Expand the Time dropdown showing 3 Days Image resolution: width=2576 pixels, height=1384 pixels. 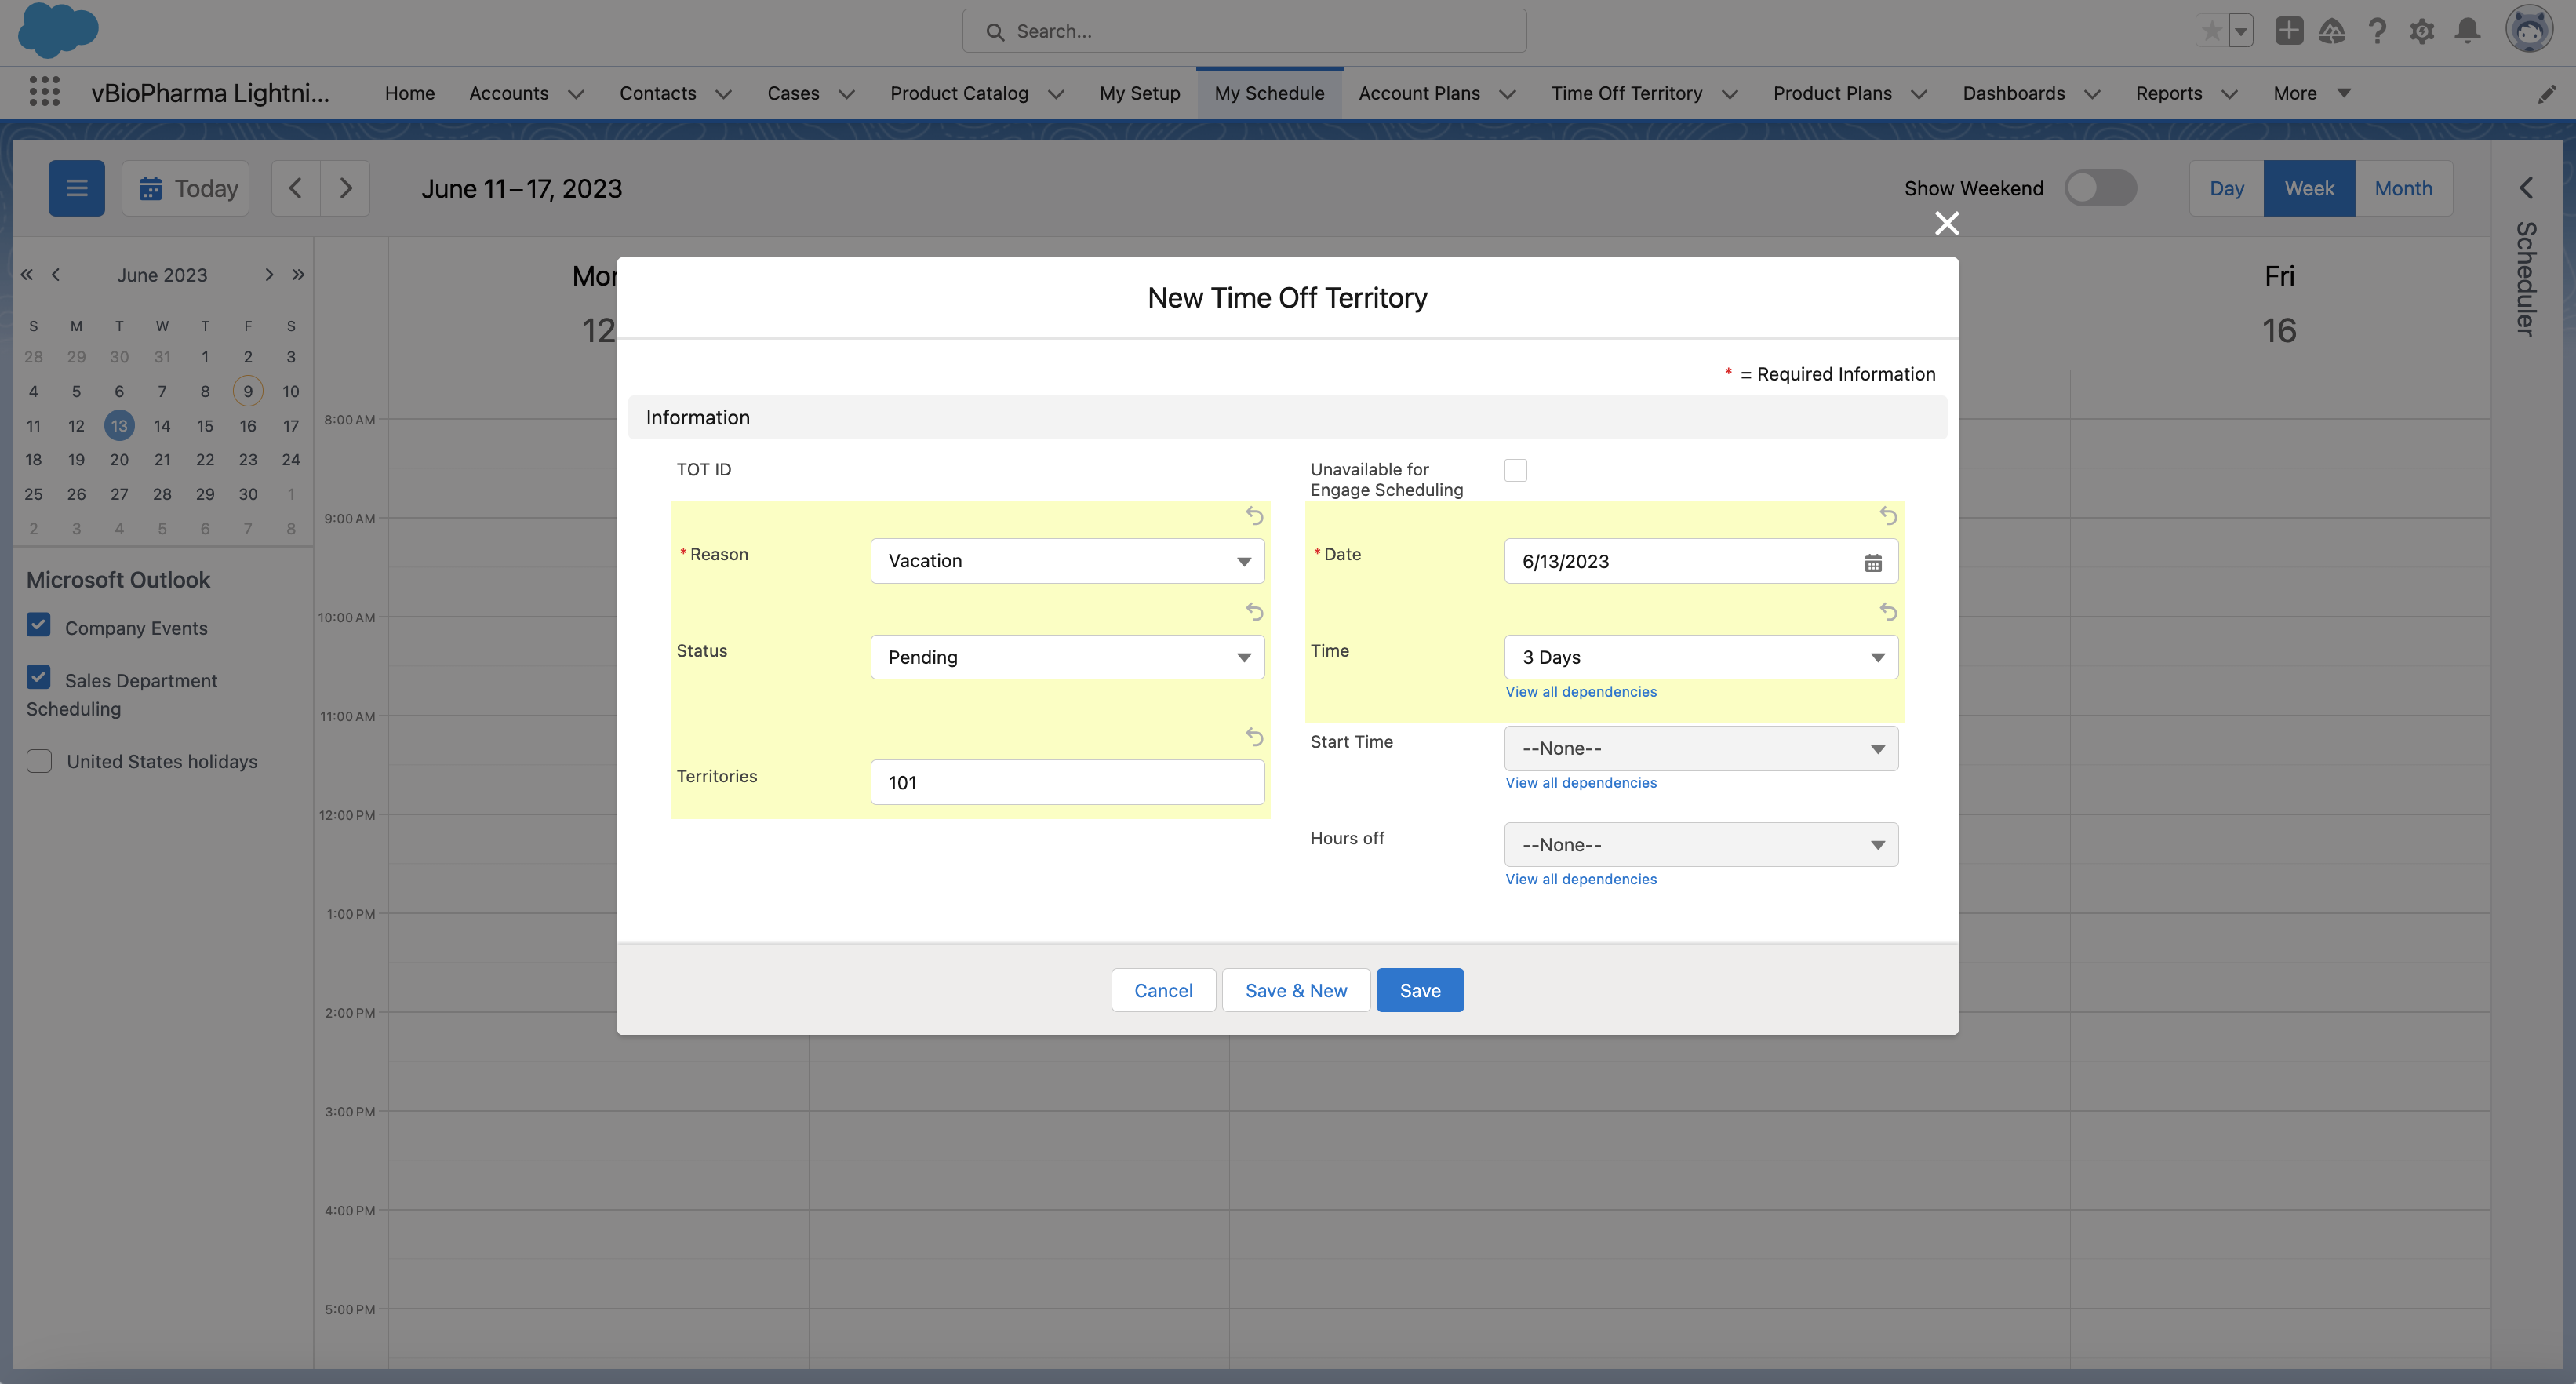coord(1700,657)
